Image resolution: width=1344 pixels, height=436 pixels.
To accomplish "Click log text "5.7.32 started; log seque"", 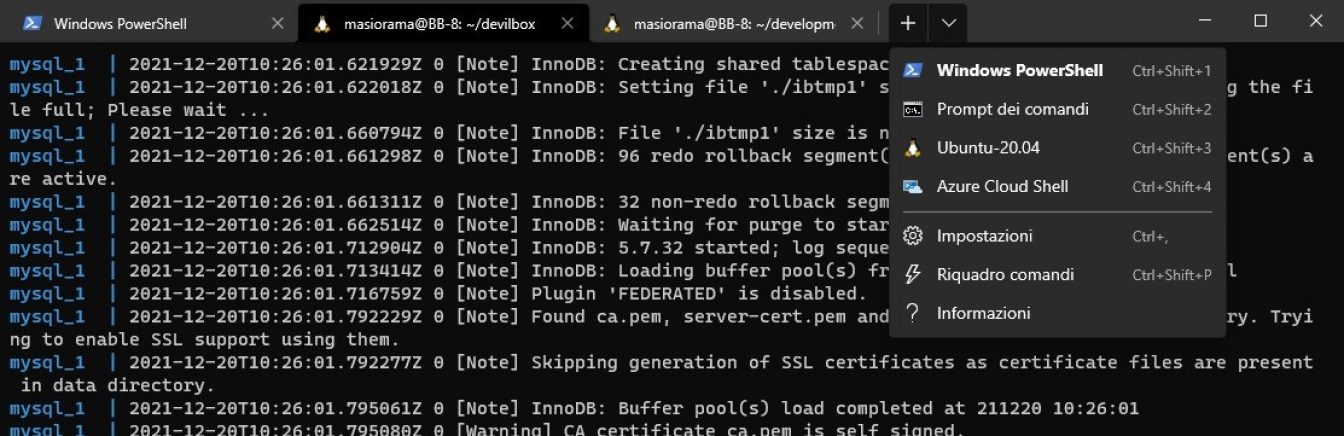I will (x=753, y=248).
